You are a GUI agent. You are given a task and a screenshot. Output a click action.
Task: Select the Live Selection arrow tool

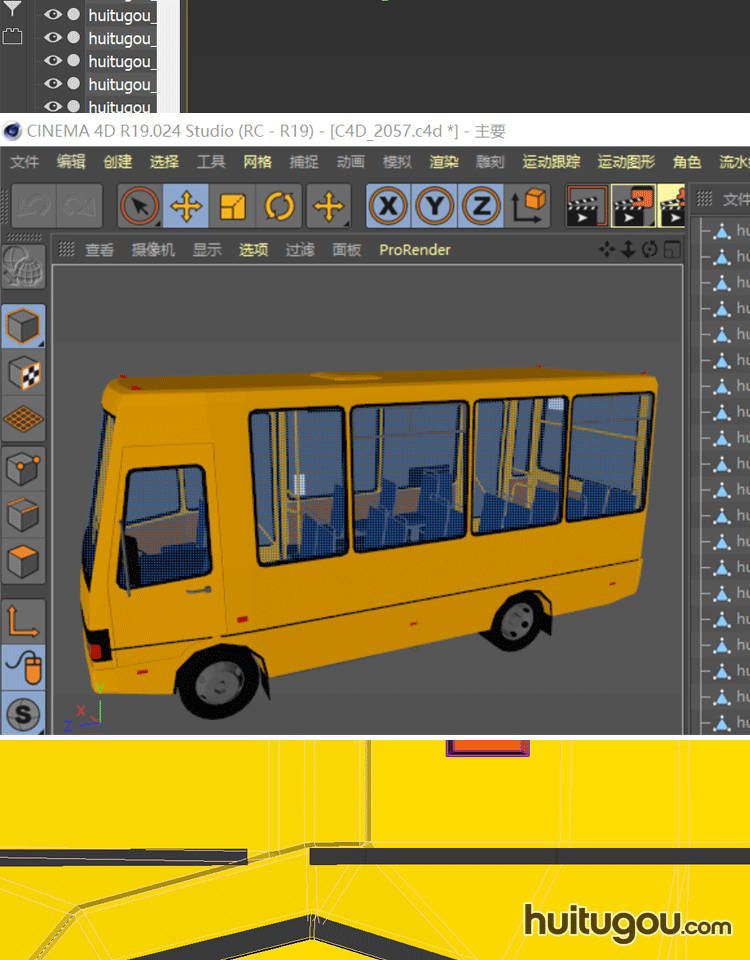(140, 207)
